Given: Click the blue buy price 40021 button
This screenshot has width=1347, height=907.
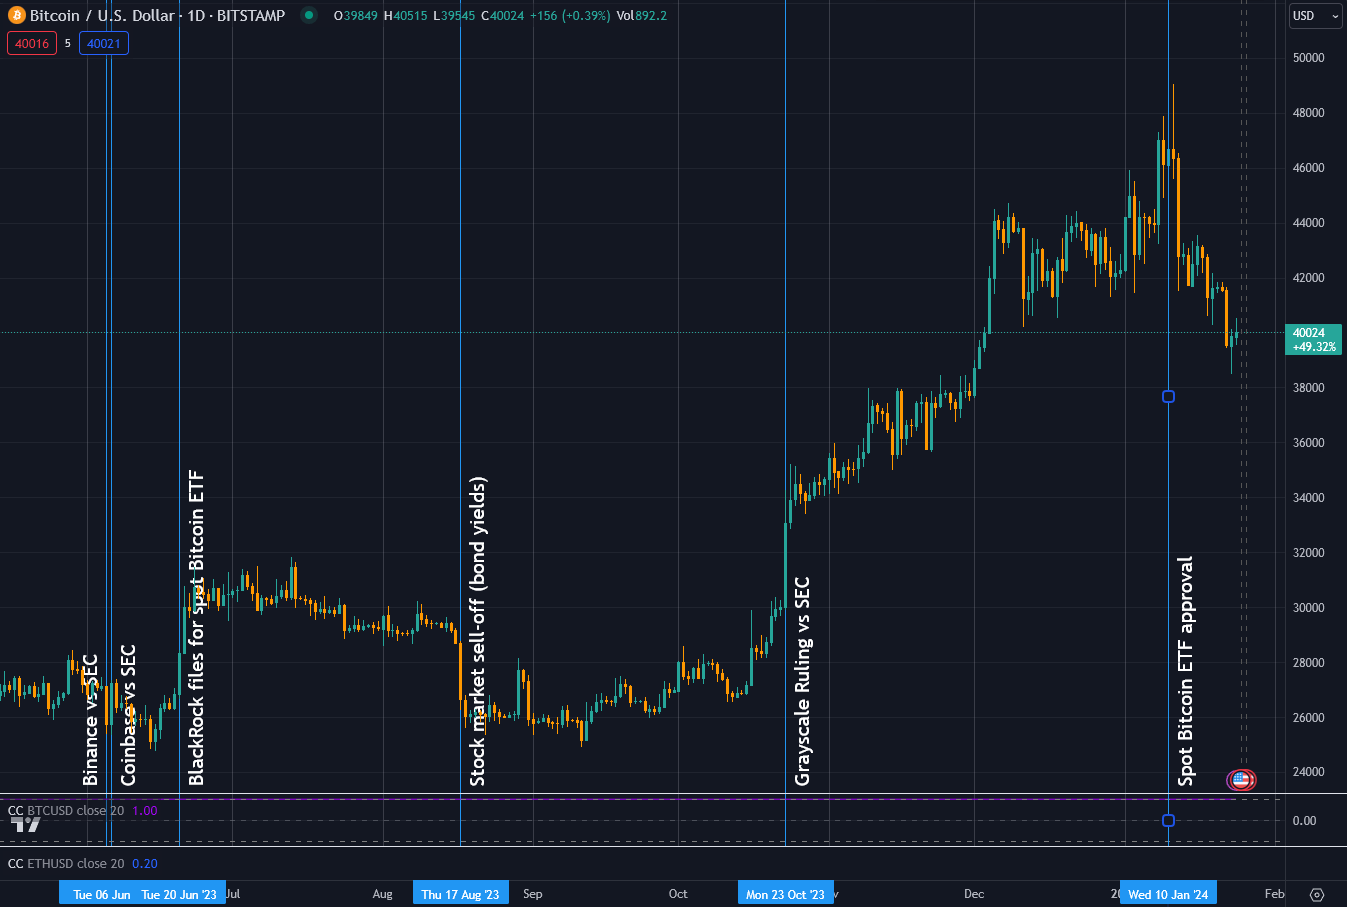Looking at the screenshot, I should 104,43.
